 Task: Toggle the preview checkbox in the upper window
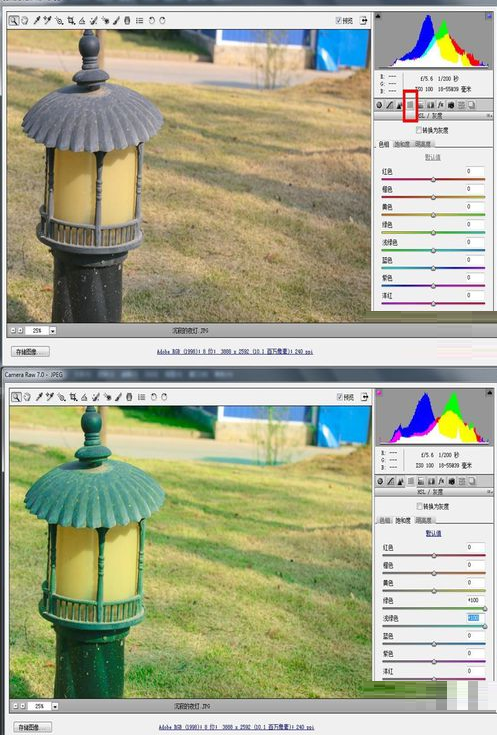(x=339, y=21)
